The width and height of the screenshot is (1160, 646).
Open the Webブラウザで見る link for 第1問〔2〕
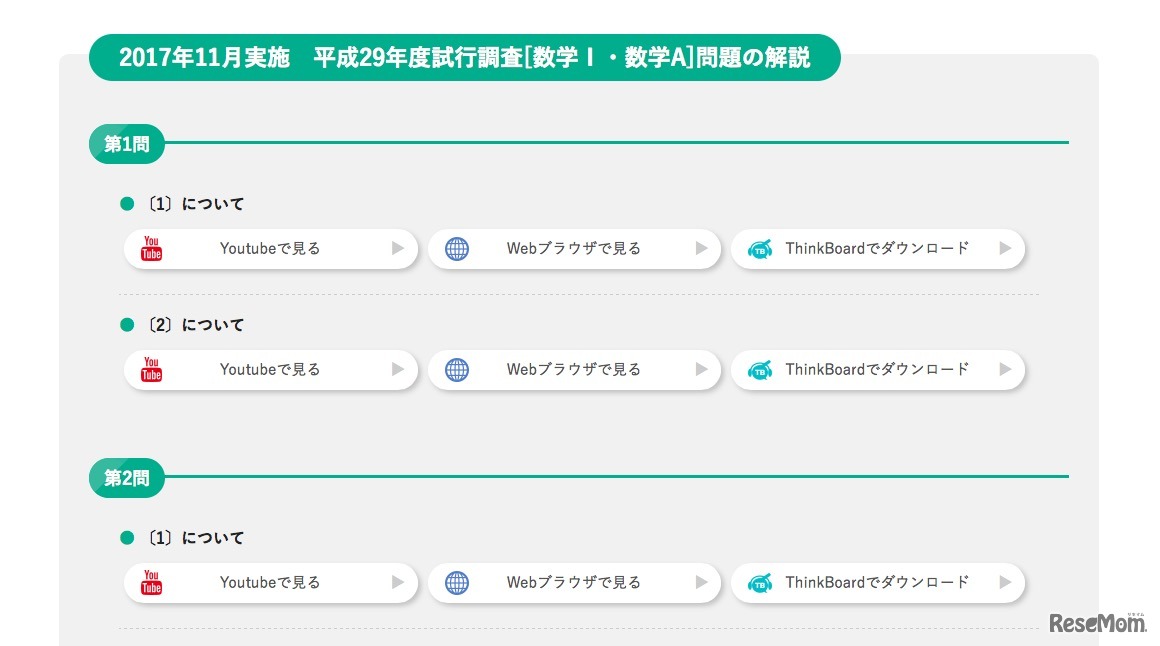tap(575, 369)
